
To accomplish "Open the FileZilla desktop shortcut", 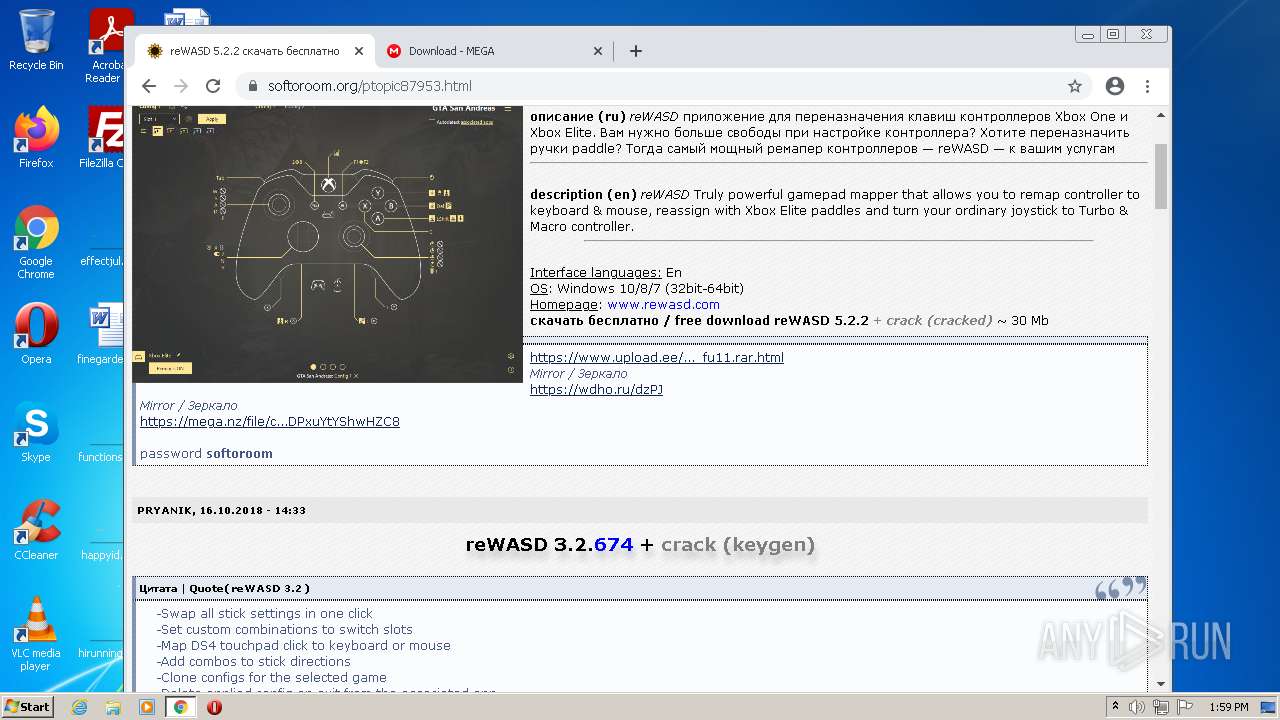I will tap(101, 137).
